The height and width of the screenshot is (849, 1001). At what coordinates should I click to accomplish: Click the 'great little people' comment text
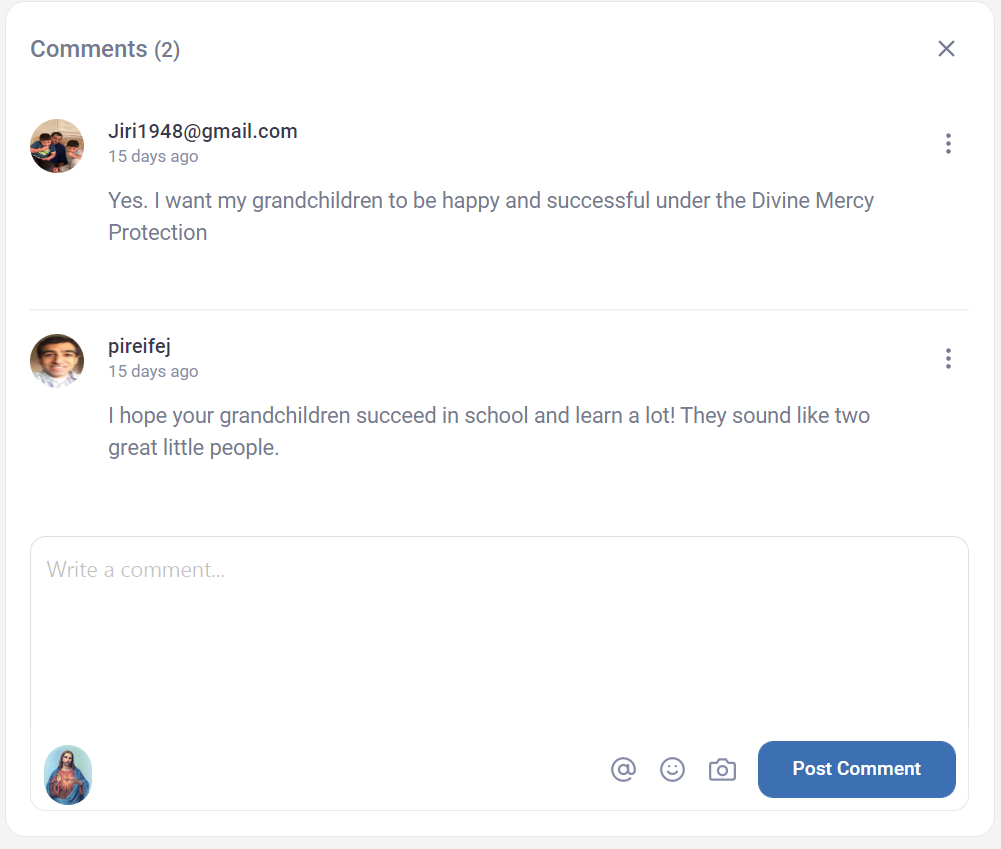(x=488, y=432)
